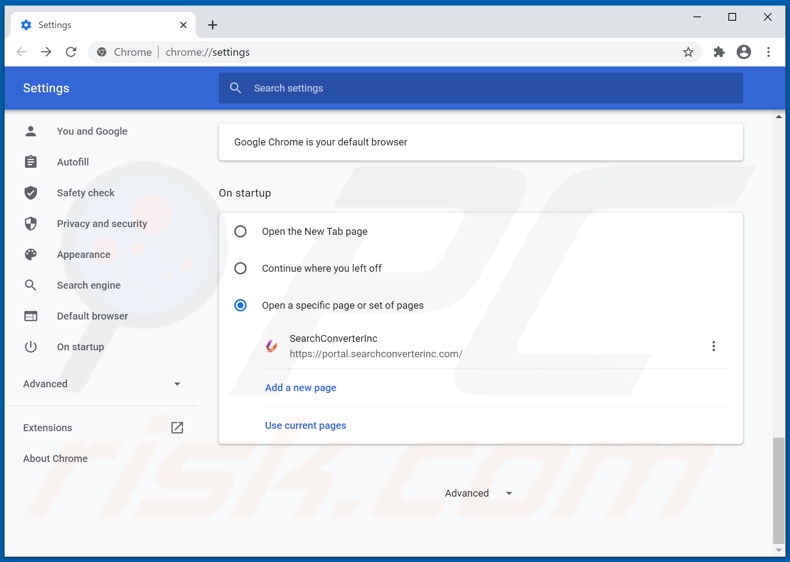Open more actions for SearchConverterInc page
The width and height of the screenshot is (790, 562).
point(713,346)
